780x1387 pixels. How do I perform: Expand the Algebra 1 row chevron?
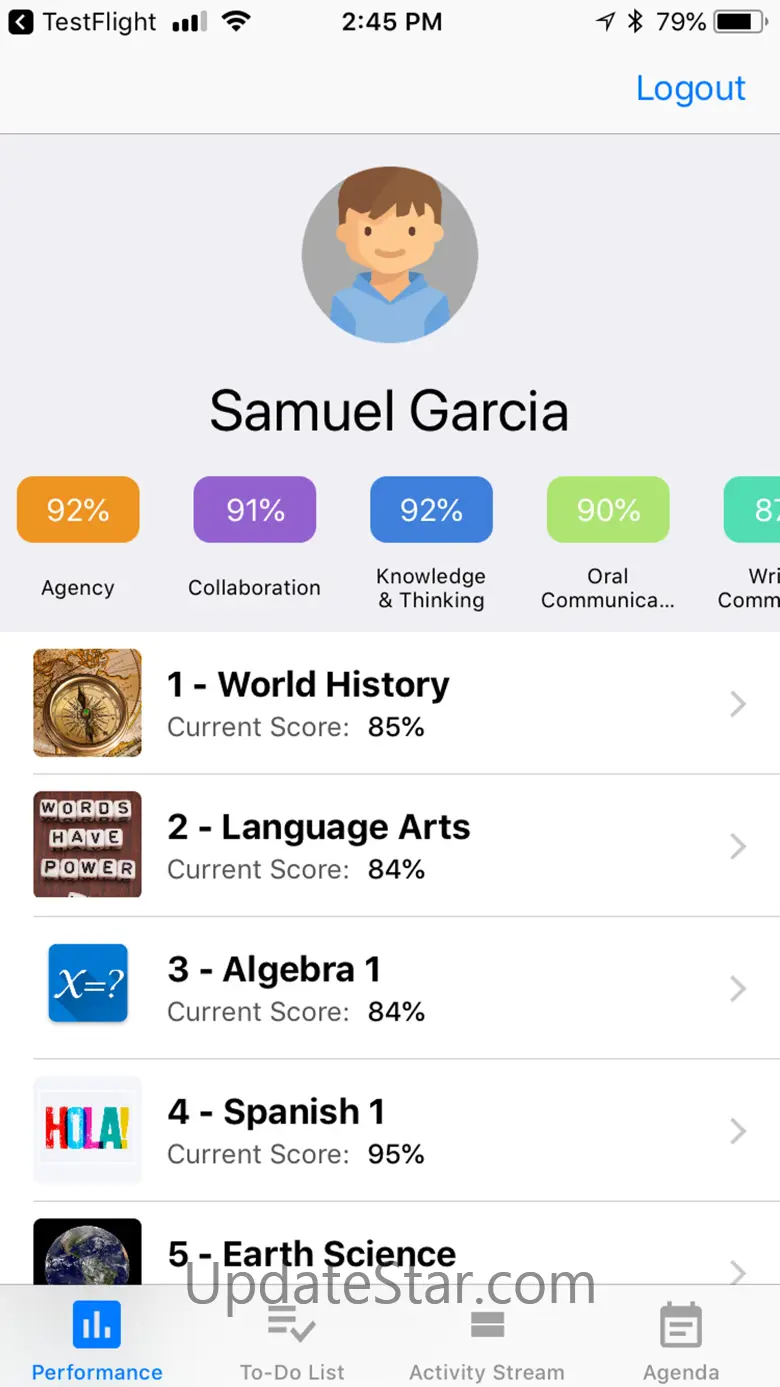coord(739,988)
